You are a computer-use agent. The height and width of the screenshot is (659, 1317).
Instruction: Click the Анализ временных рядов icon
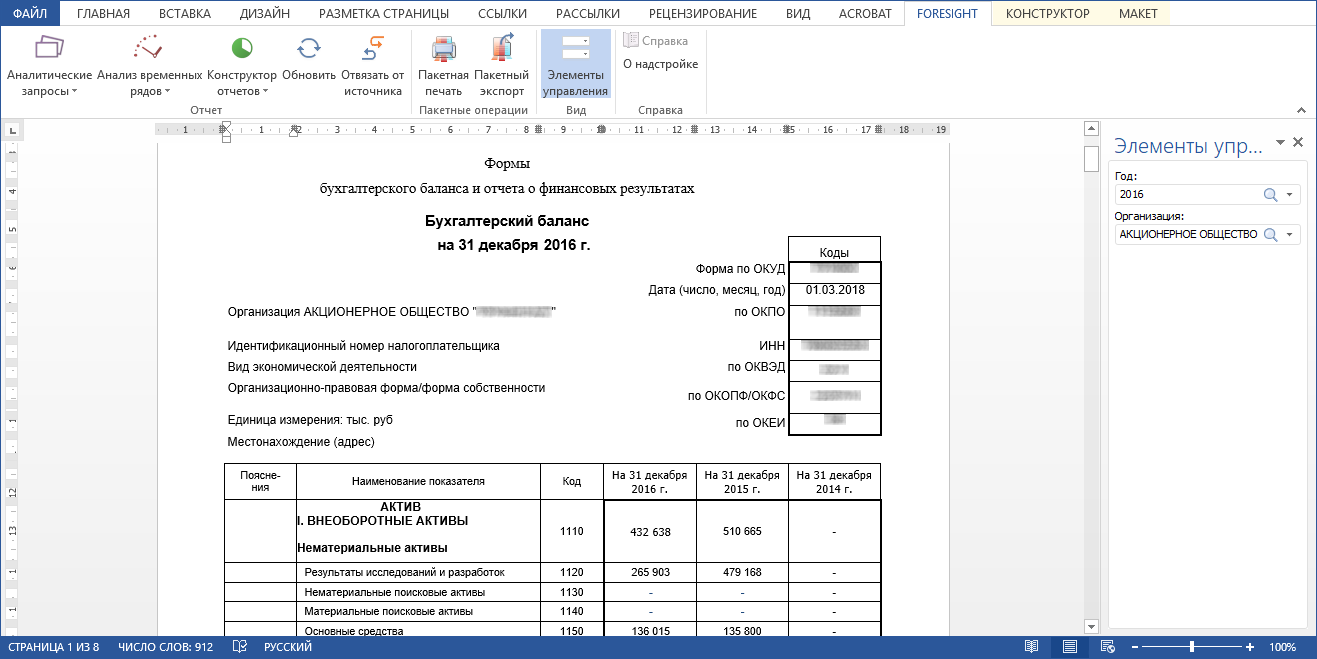click(x=146, y=48)
